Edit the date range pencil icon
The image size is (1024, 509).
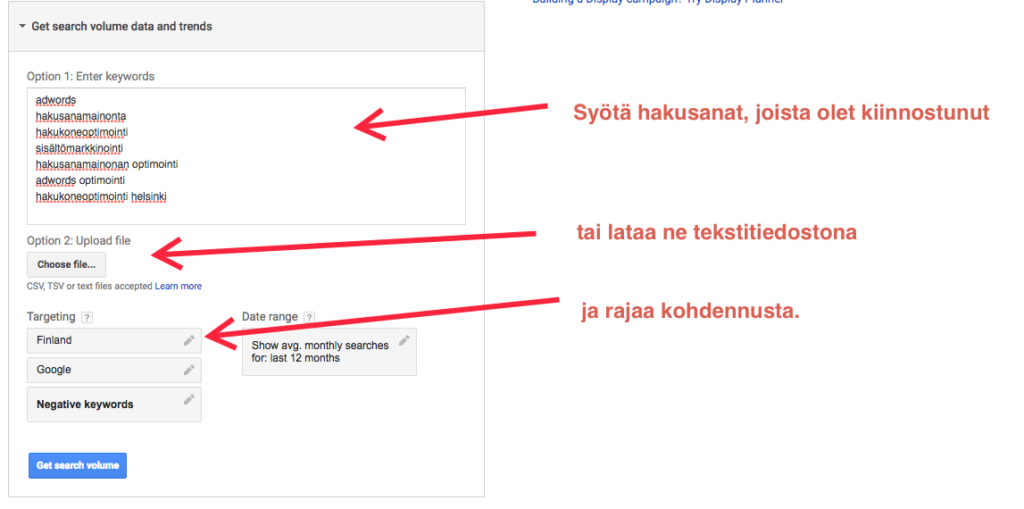[x=404, y=340]
